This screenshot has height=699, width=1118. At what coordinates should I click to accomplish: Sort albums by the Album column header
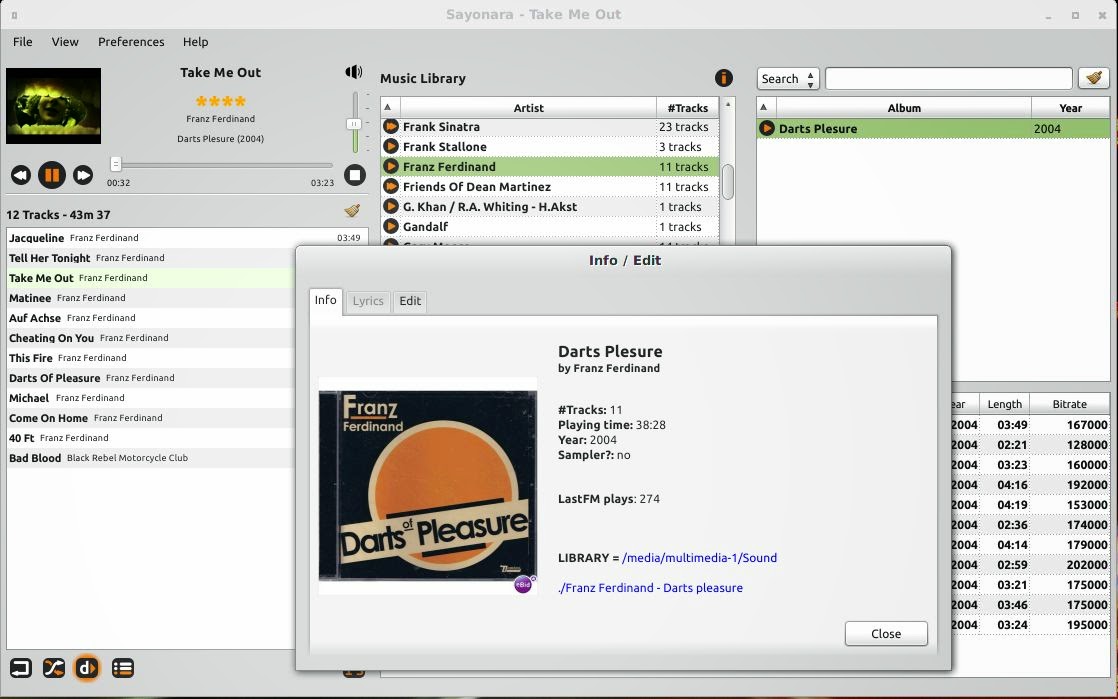pos(904,108)
